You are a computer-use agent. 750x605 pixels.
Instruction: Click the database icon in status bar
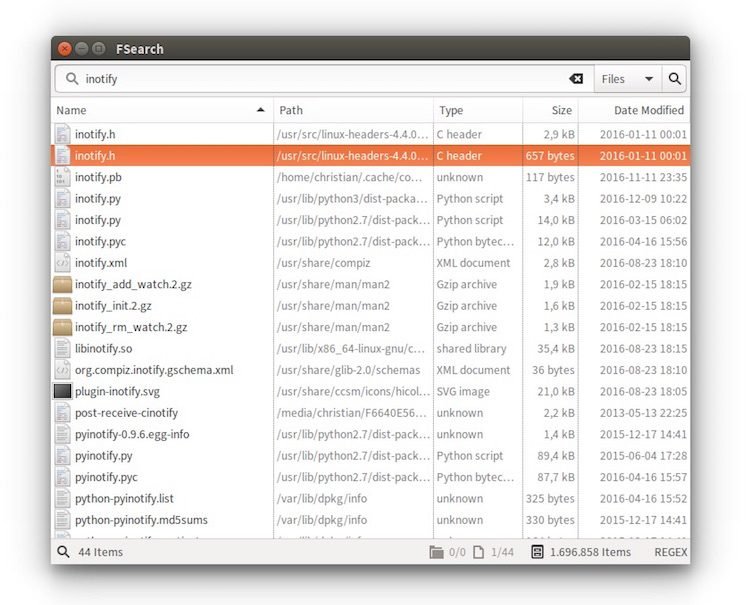coord(537,552)
